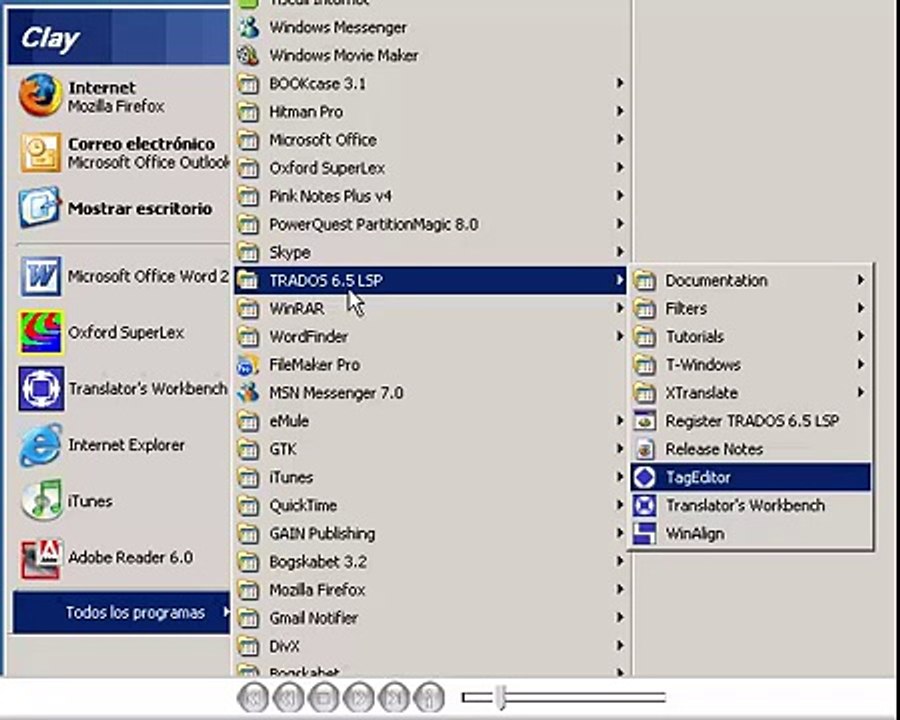Jump to the end of the video
This screenshot has width=900, height=720.
(x=394, y=697)
